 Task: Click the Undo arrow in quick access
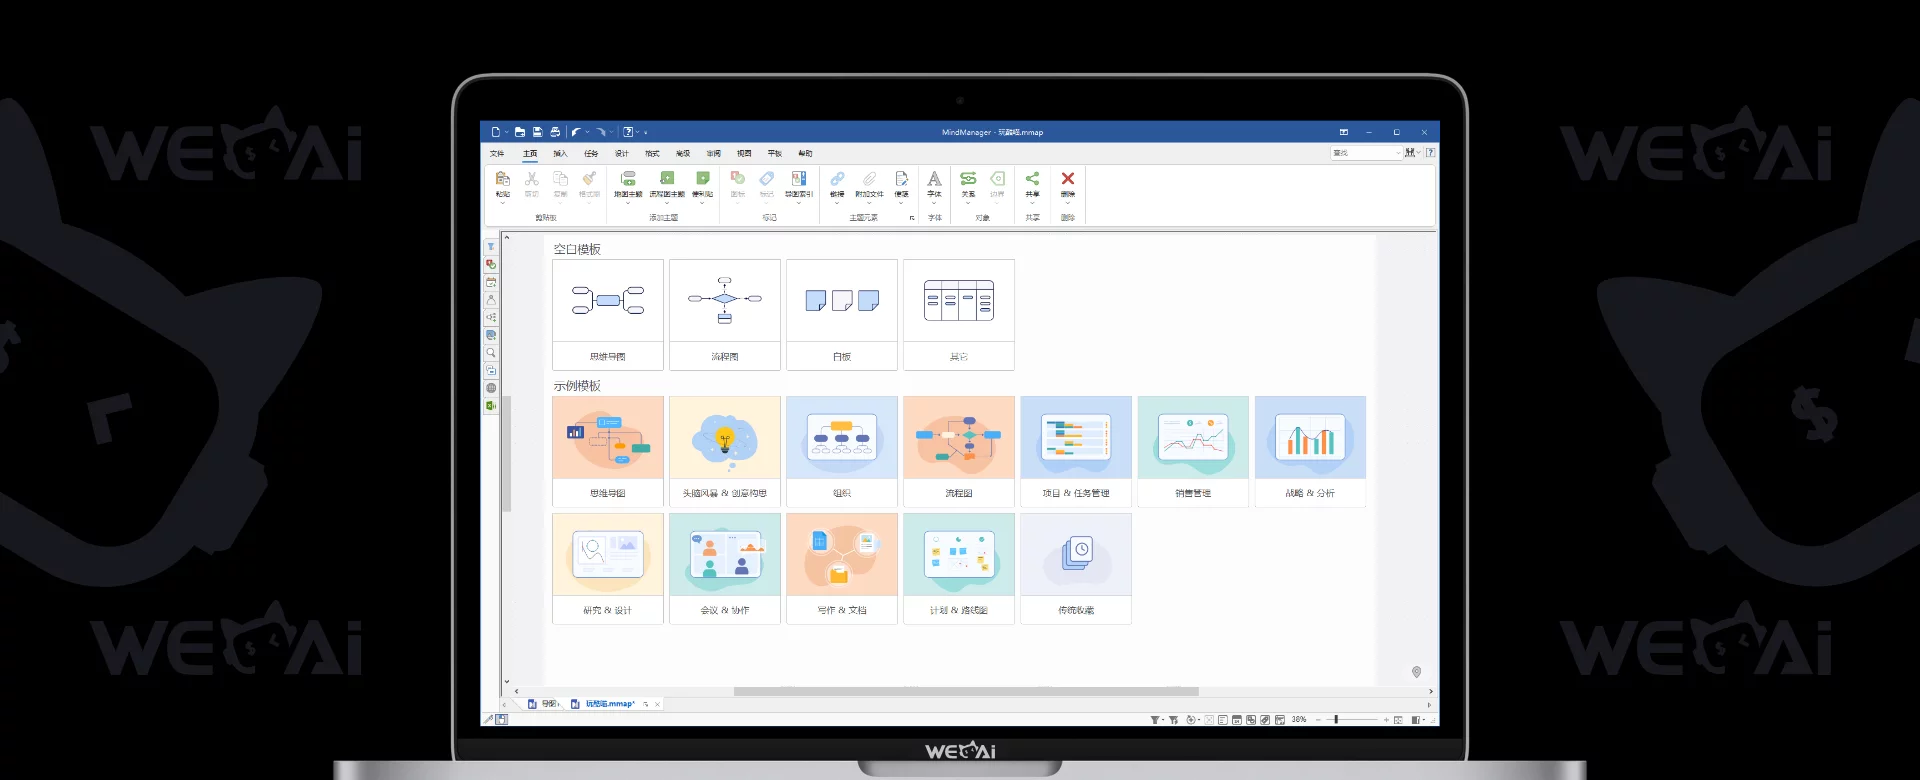click(x=576, y=132)
